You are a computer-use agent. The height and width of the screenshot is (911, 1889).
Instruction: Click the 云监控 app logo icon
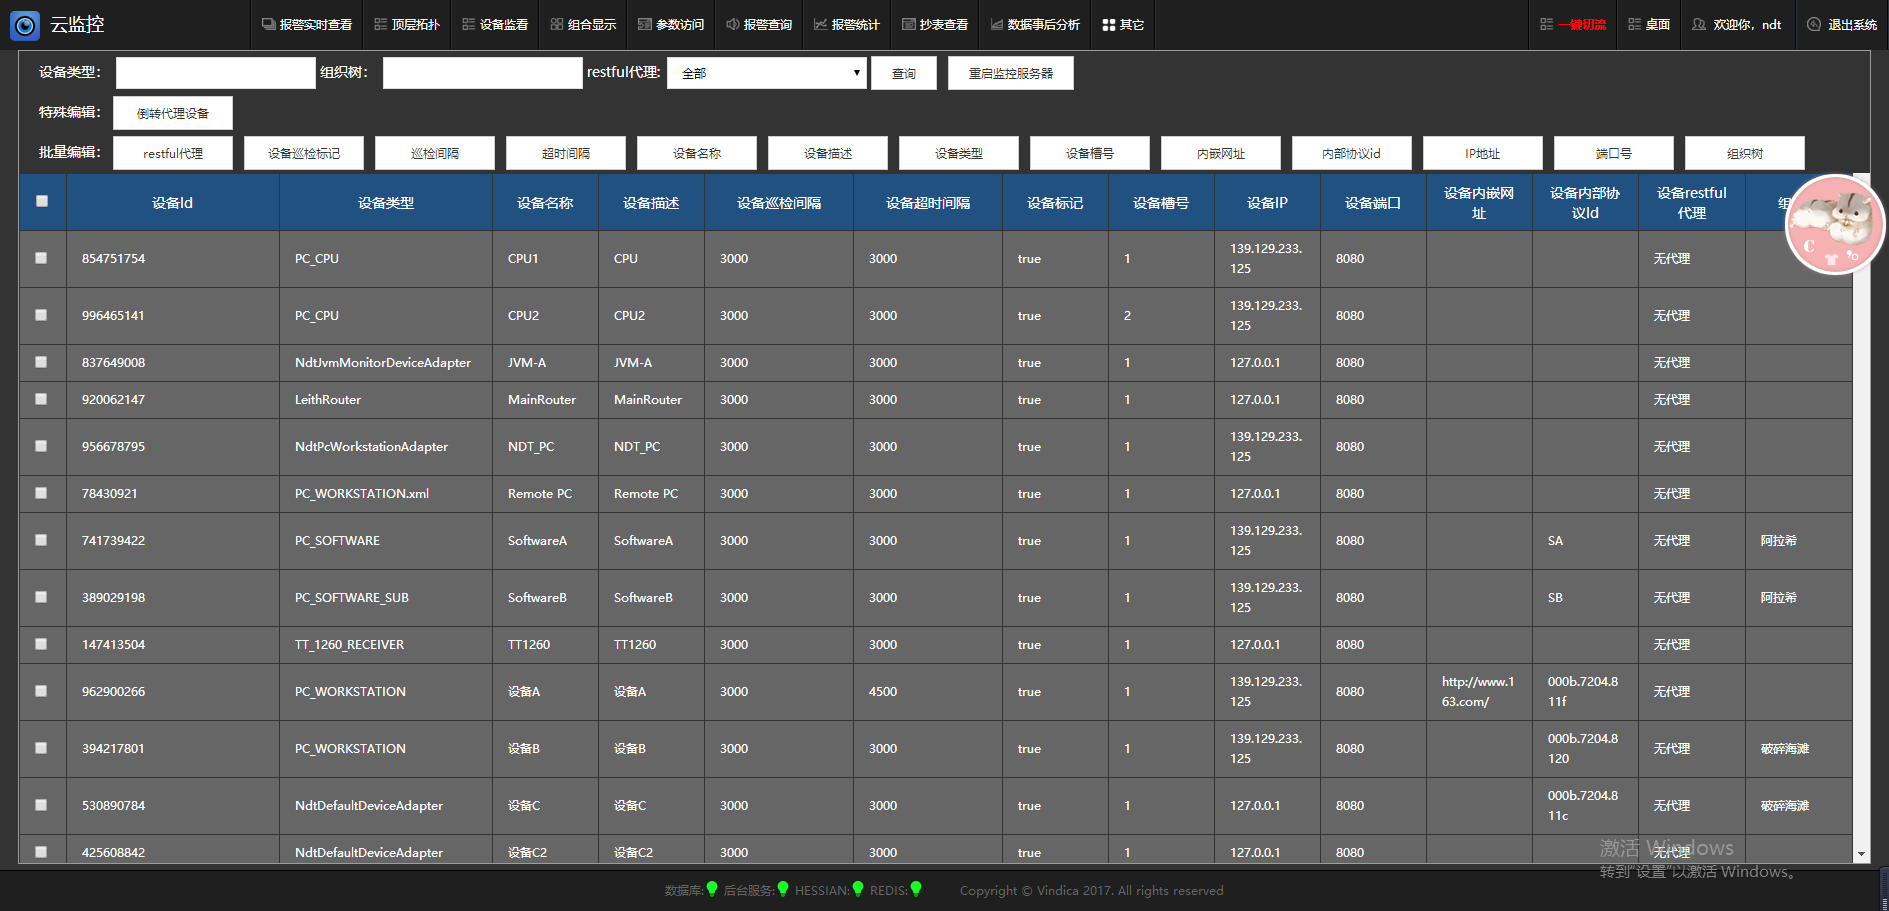[25, 25]
